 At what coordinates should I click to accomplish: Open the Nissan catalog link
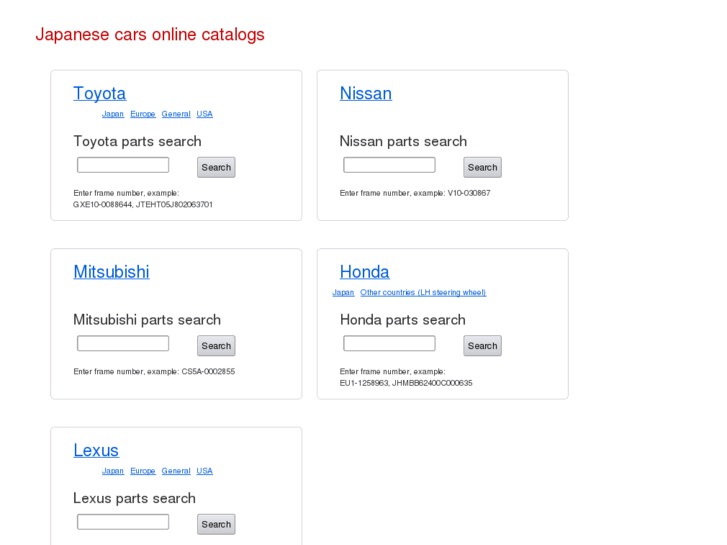[x=365, y=94]
